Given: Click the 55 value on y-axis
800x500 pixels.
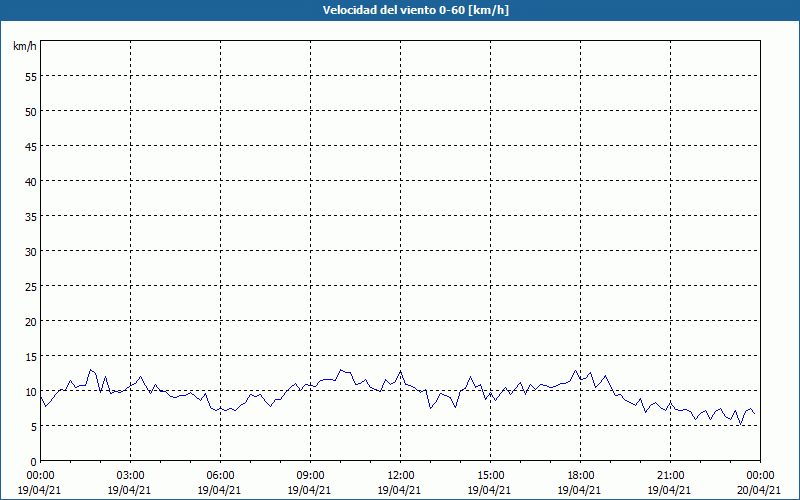Looking at the screenshot, I should point(31,77).
